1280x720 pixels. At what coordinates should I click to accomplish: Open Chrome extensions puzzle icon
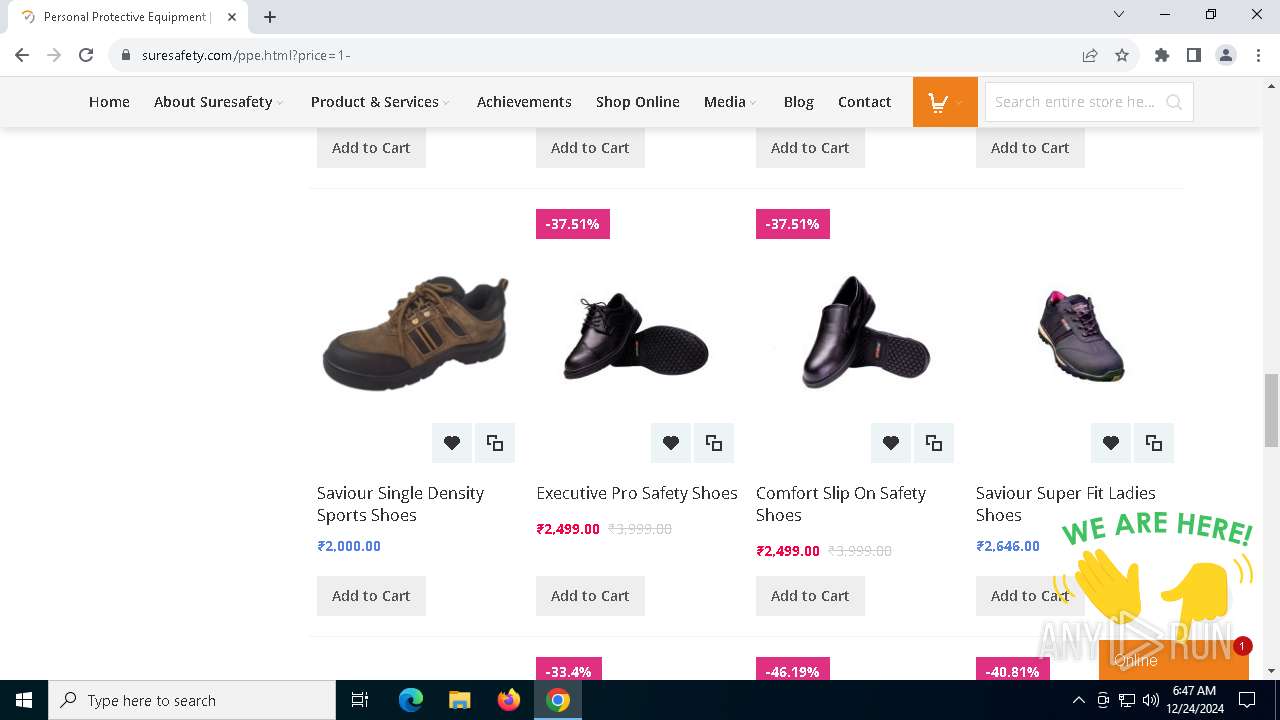(1161, 55)
